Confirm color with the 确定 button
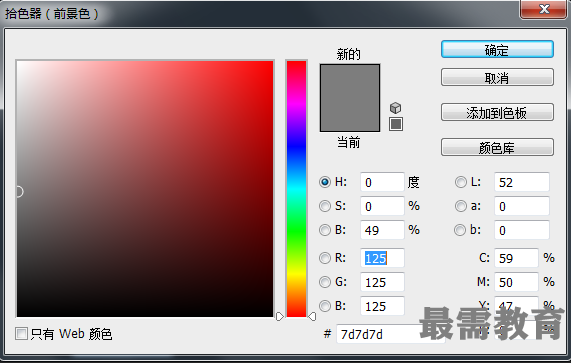Viewport: 571px width, 363px height. [497, 50]
